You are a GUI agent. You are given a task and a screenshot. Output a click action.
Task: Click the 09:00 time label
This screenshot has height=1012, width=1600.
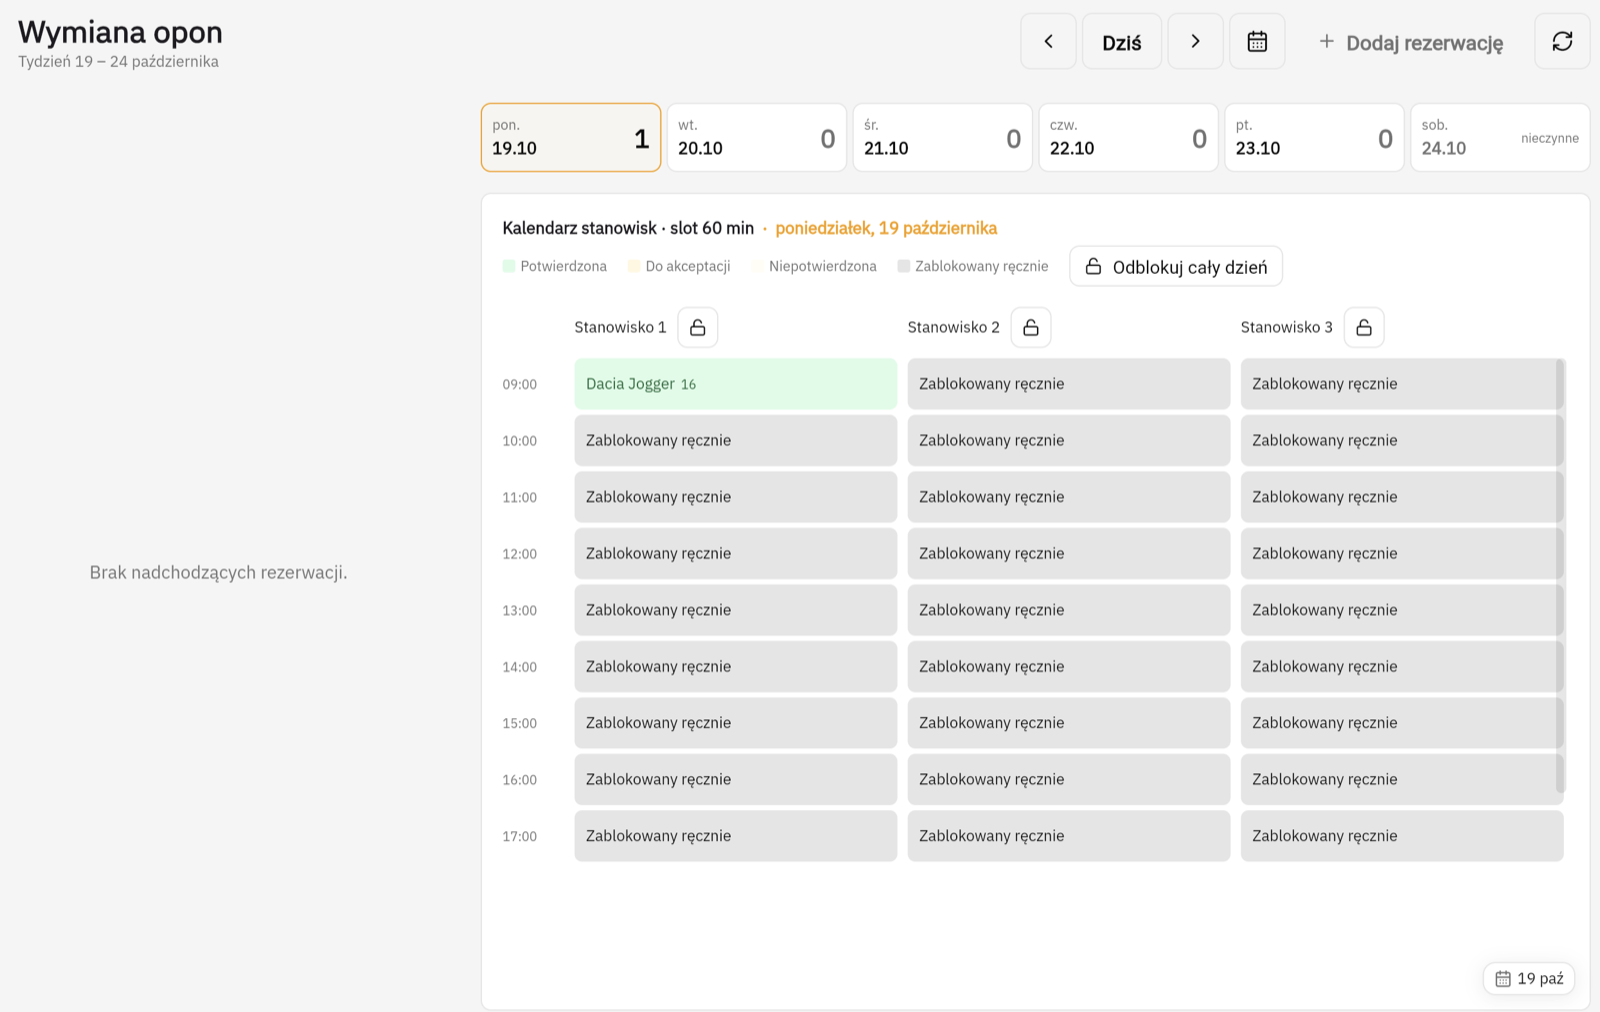coord(520,384)
